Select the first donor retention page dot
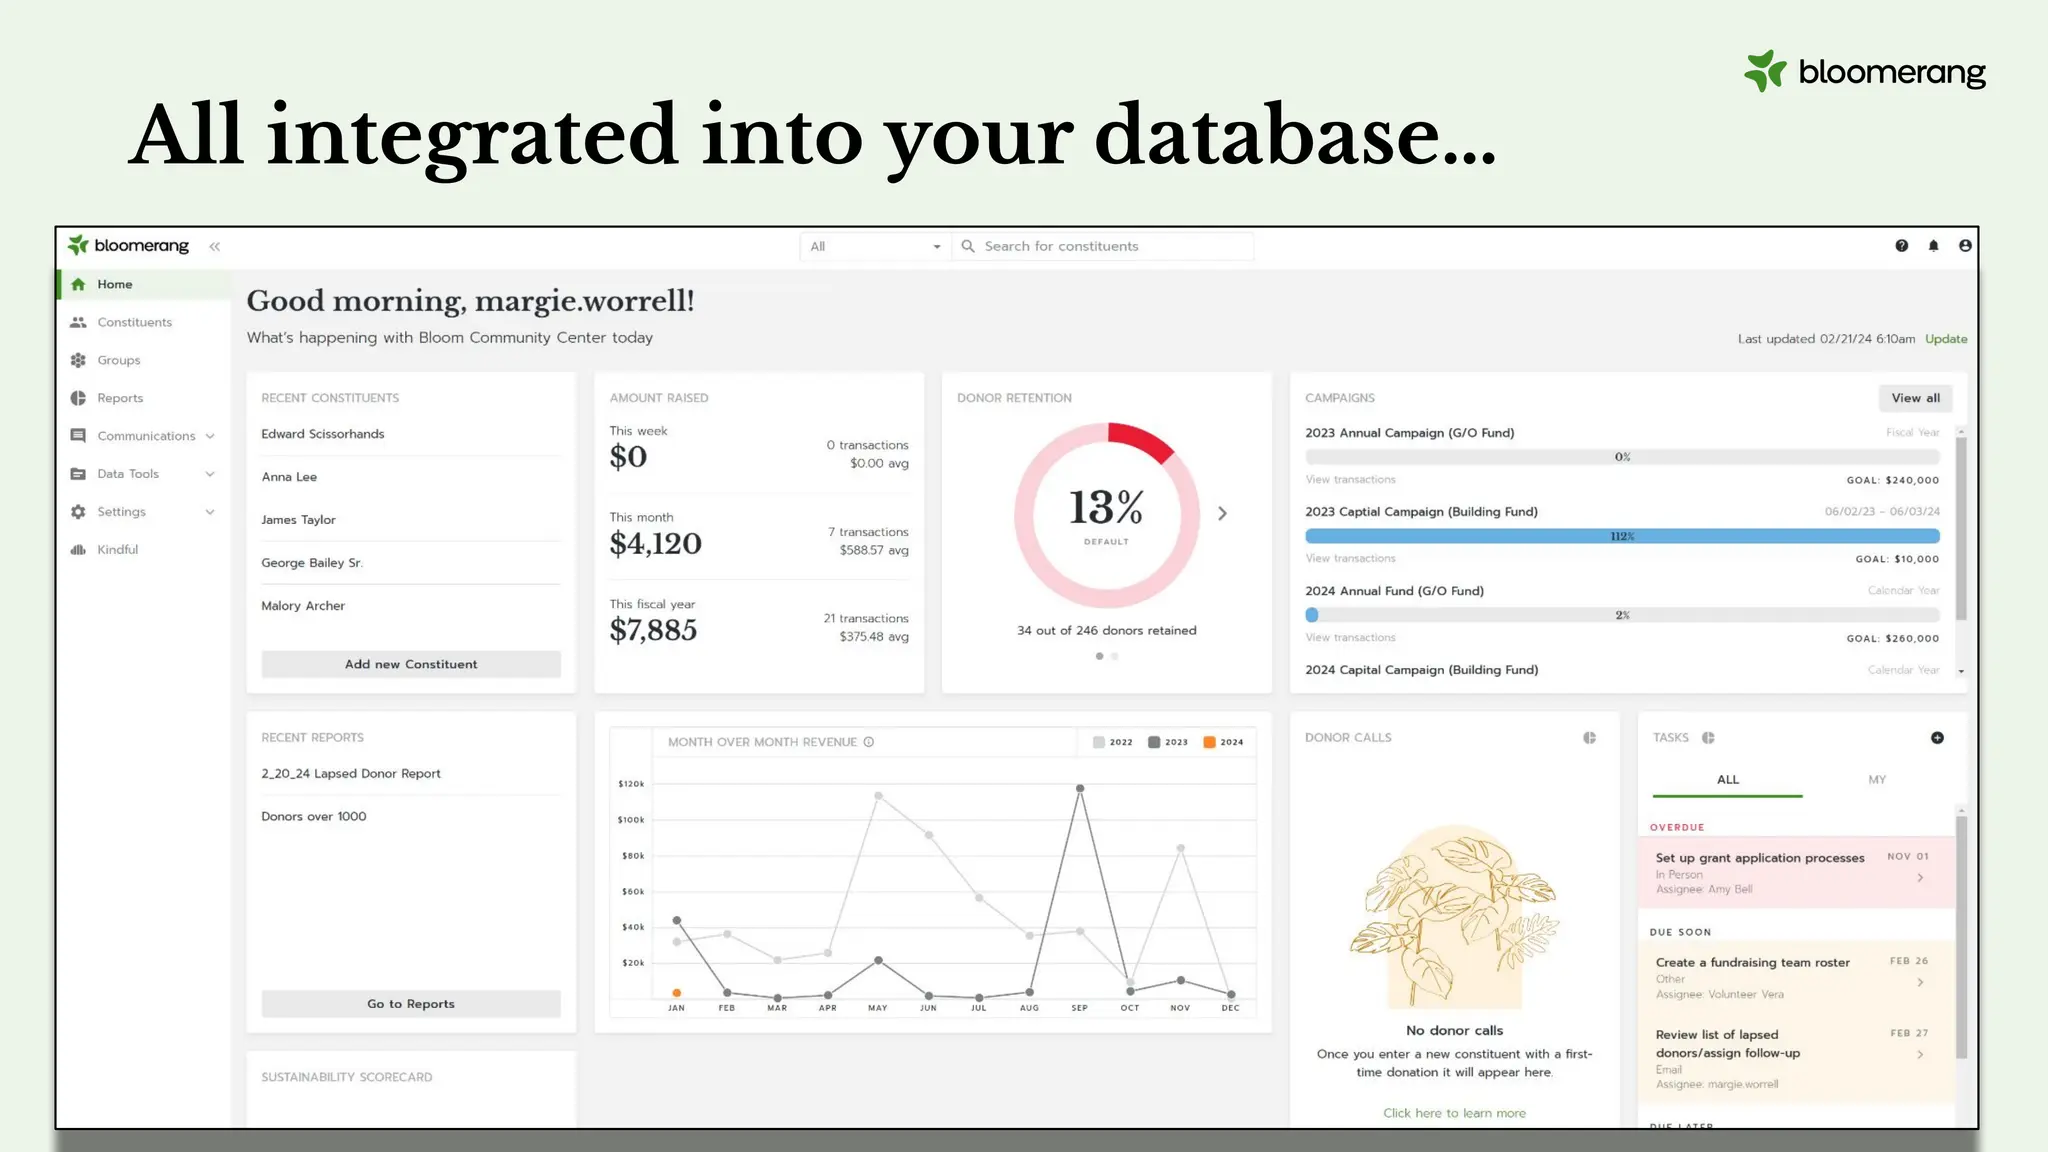Screen dimensions: 2048x1152 pos(1099,656)
